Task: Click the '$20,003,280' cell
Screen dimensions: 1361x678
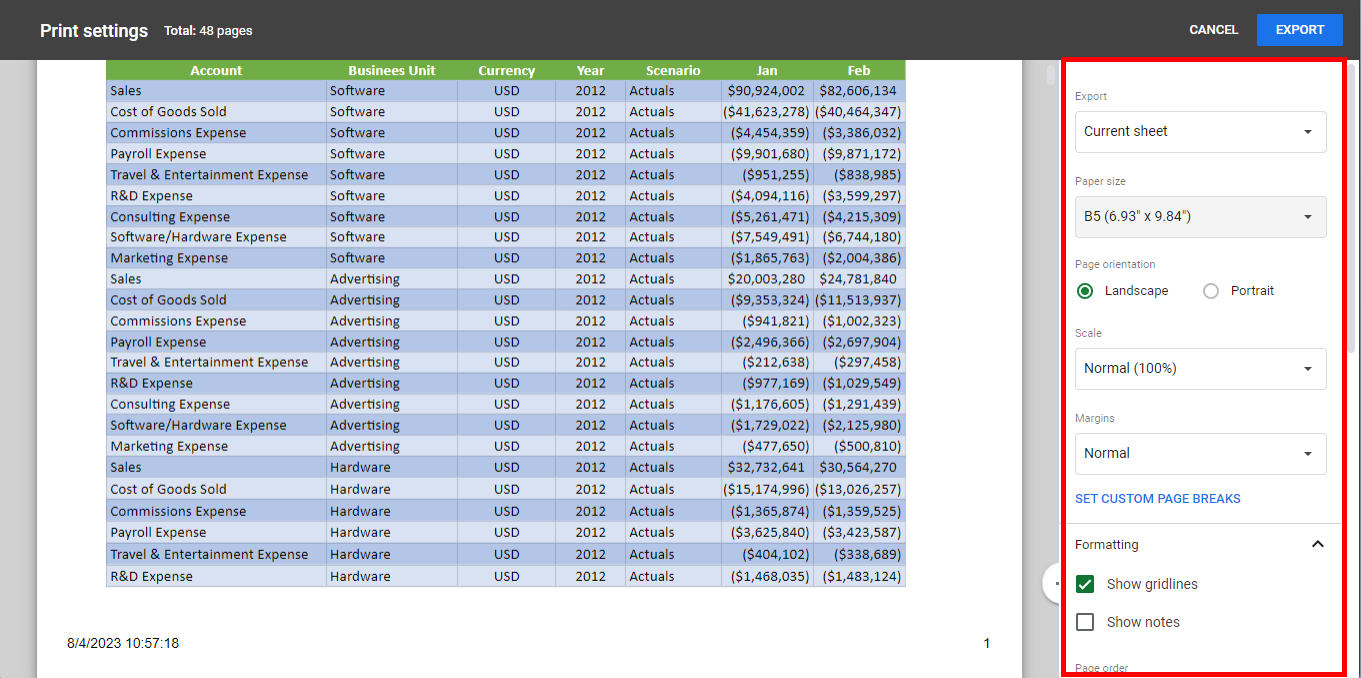Action: 767,279
